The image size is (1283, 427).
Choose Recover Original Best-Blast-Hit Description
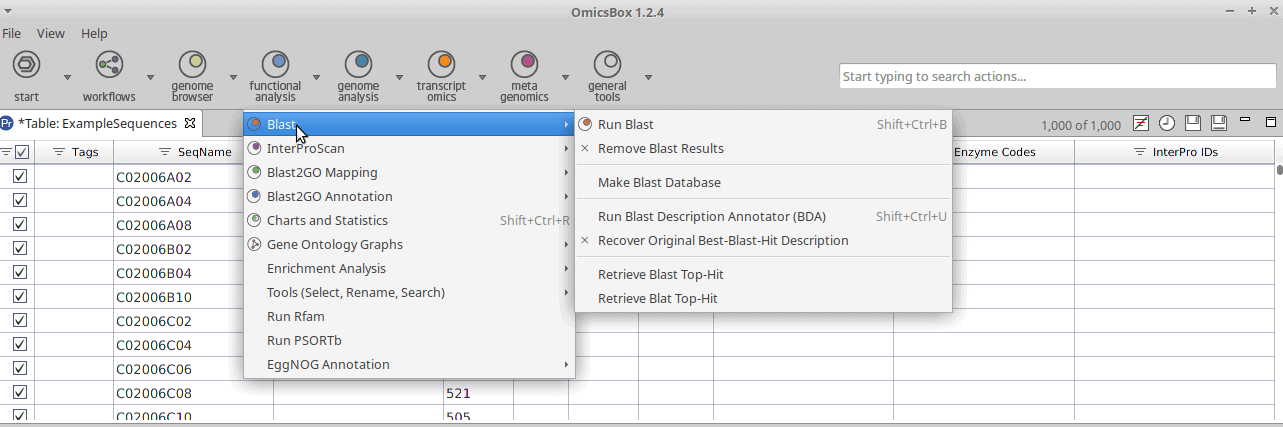(x=763, y=240)
